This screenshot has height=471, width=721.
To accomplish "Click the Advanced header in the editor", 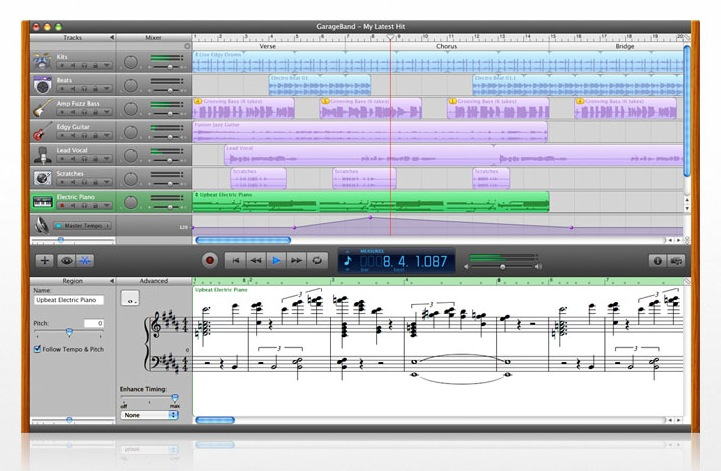I will click(x=154, y=281).
